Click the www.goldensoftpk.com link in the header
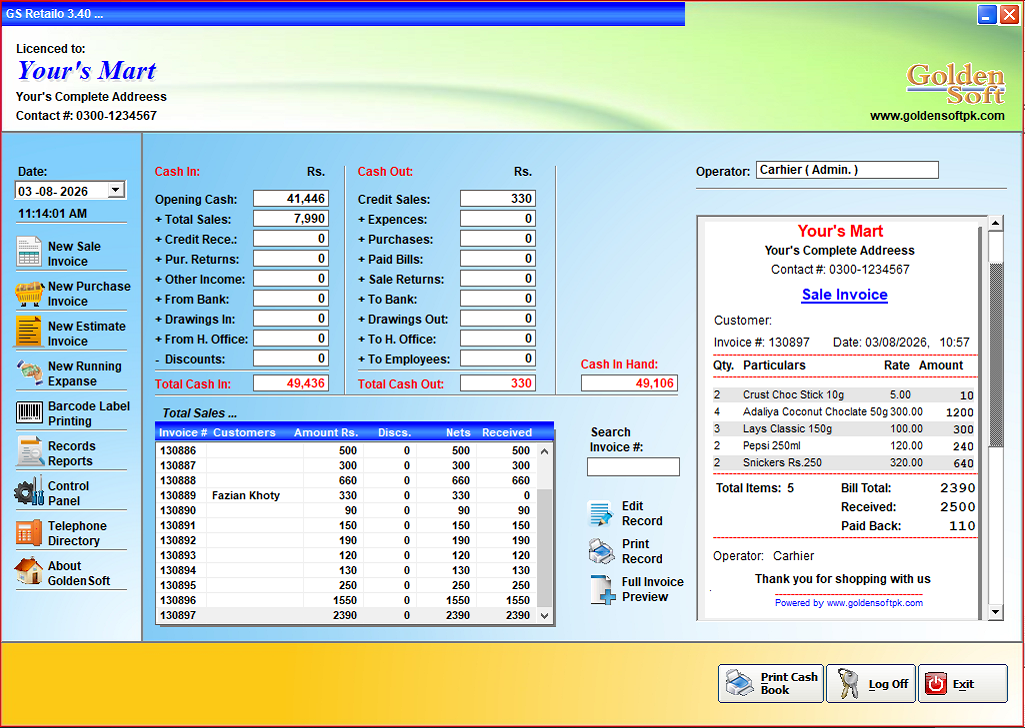Viewport: 1025px width, 728px height. coord(937,116)
